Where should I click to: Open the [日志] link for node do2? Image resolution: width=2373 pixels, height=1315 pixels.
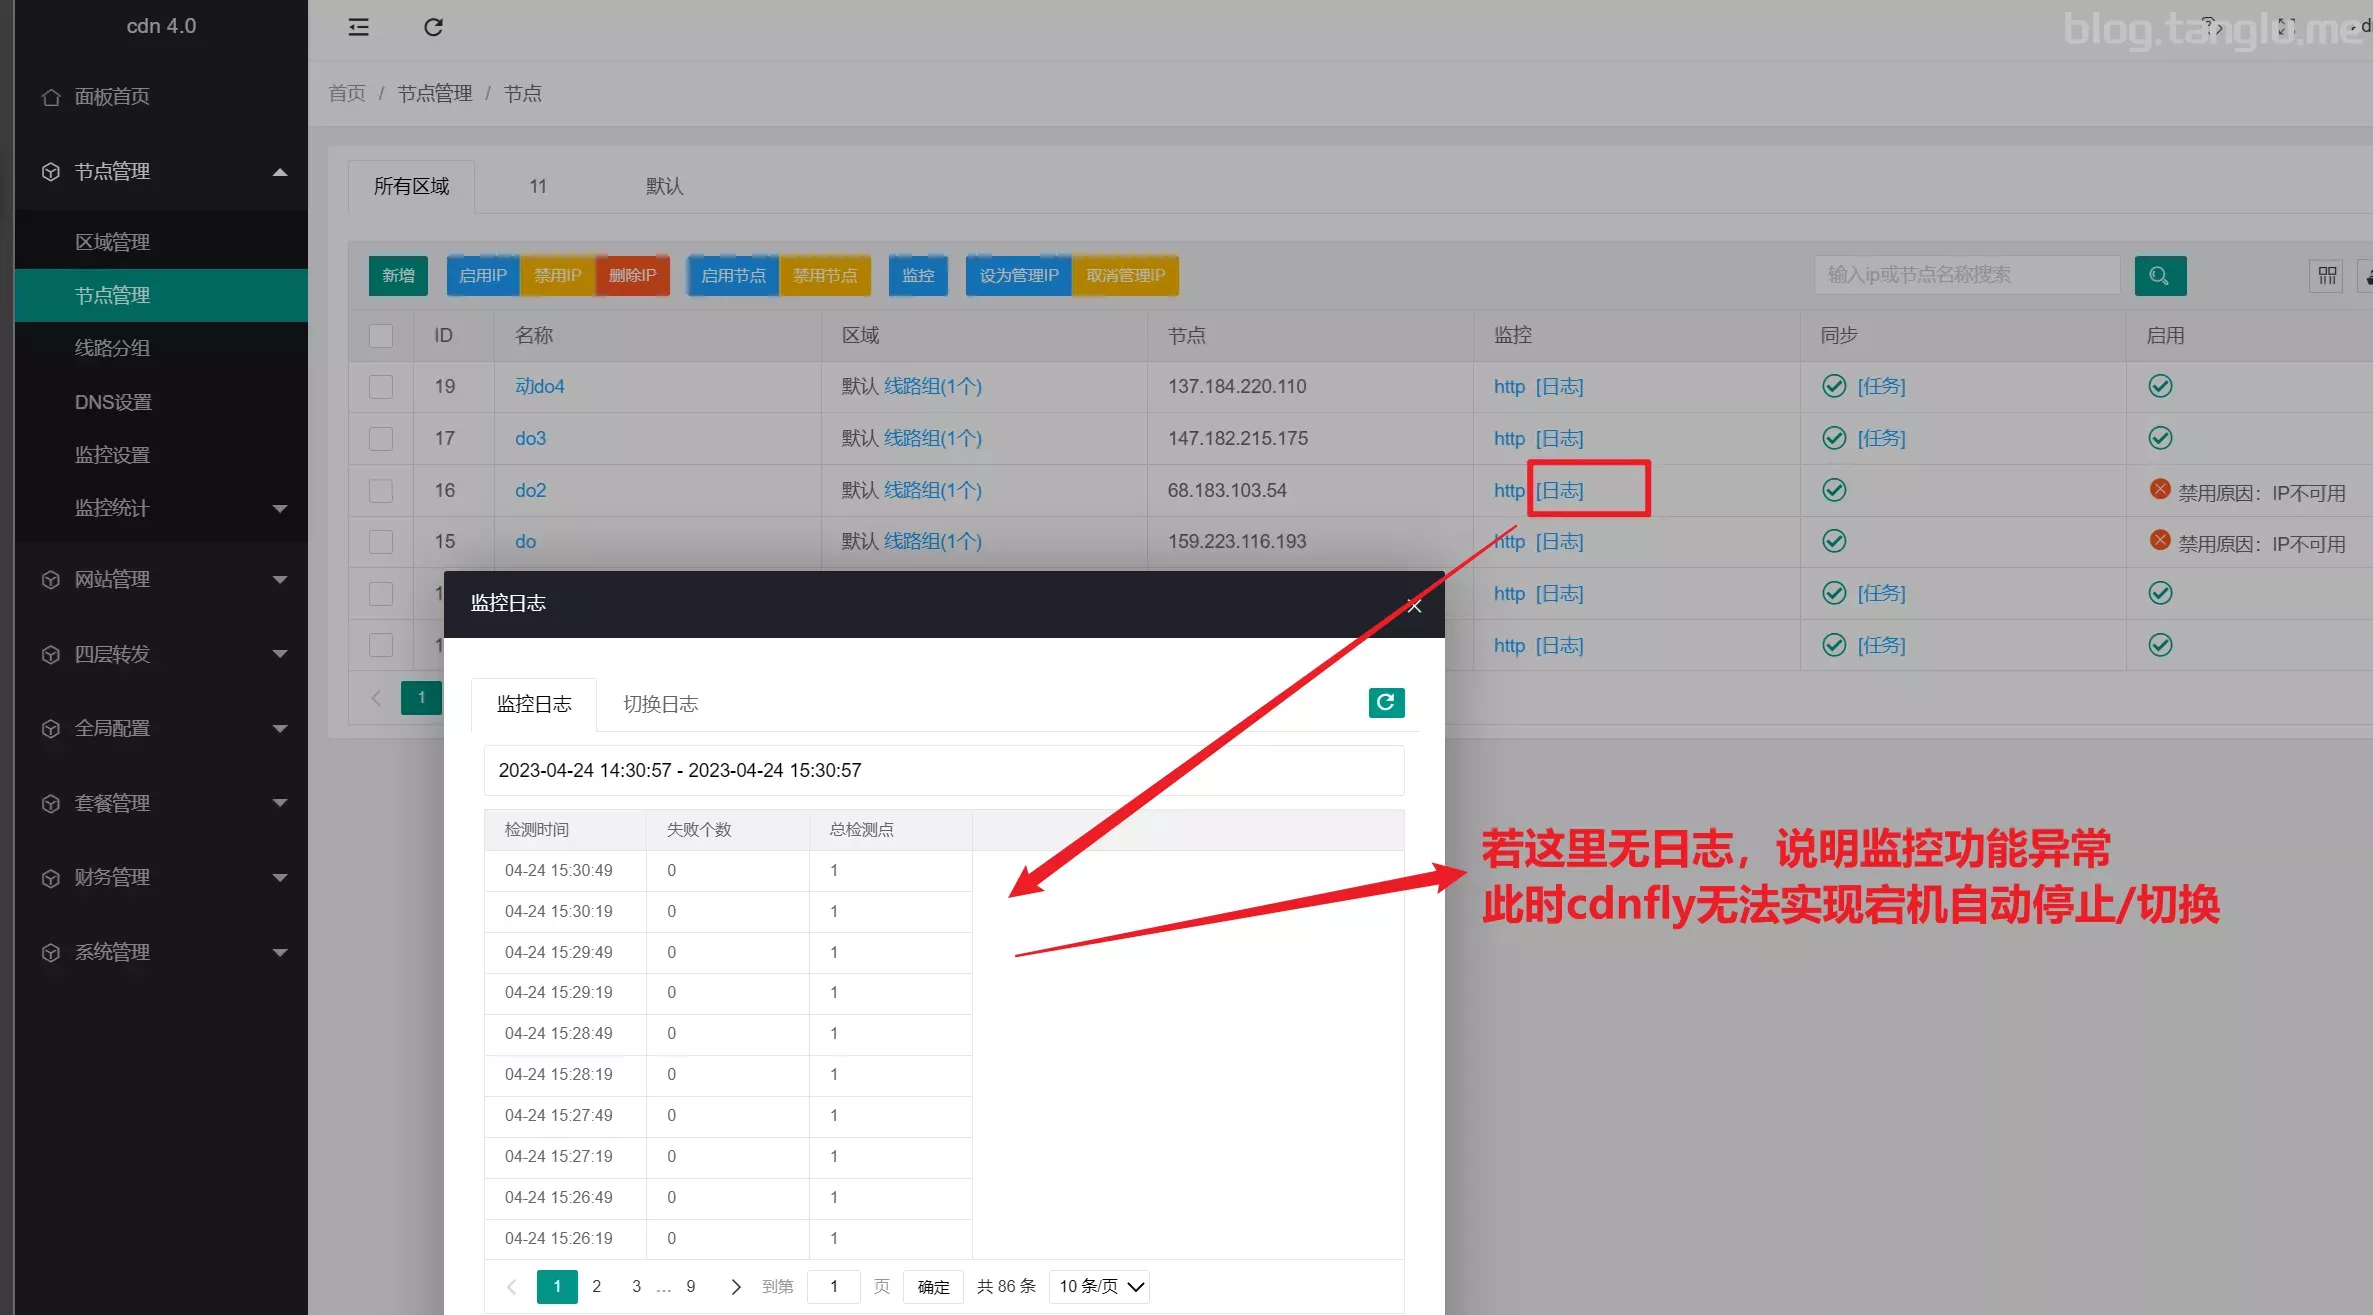coord(1560,491)
